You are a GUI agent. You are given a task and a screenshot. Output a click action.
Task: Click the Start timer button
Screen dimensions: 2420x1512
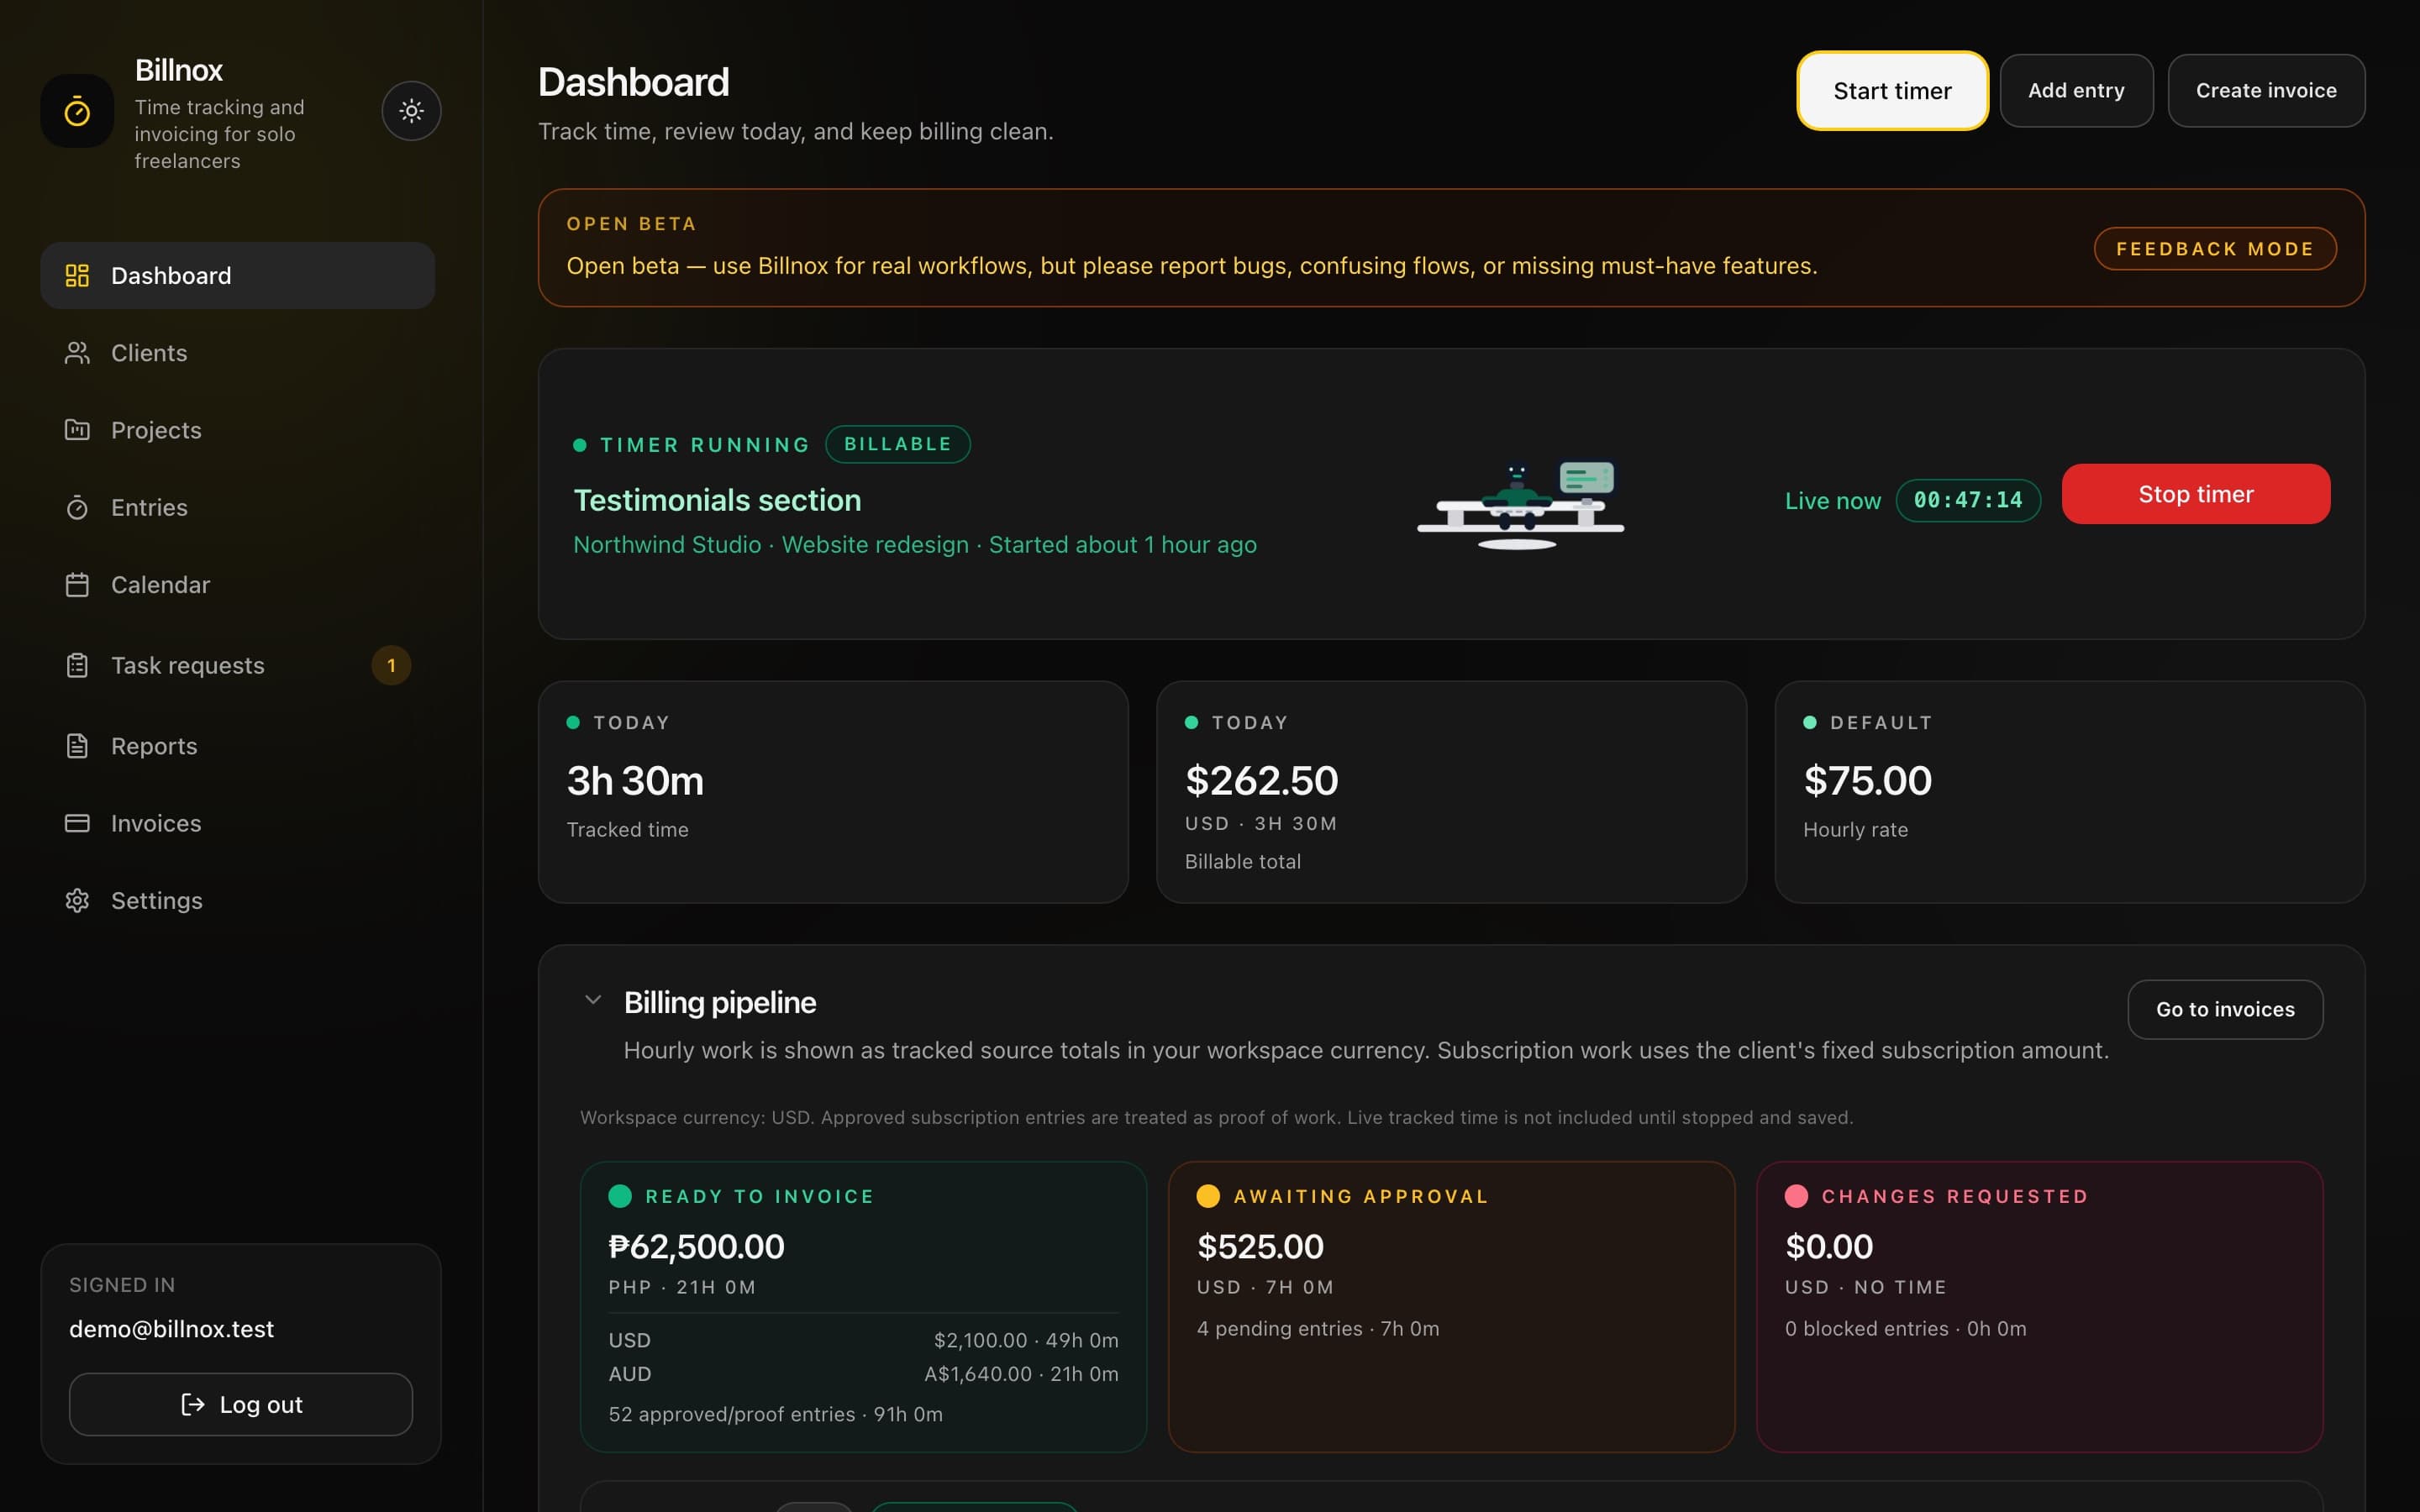1892,91
